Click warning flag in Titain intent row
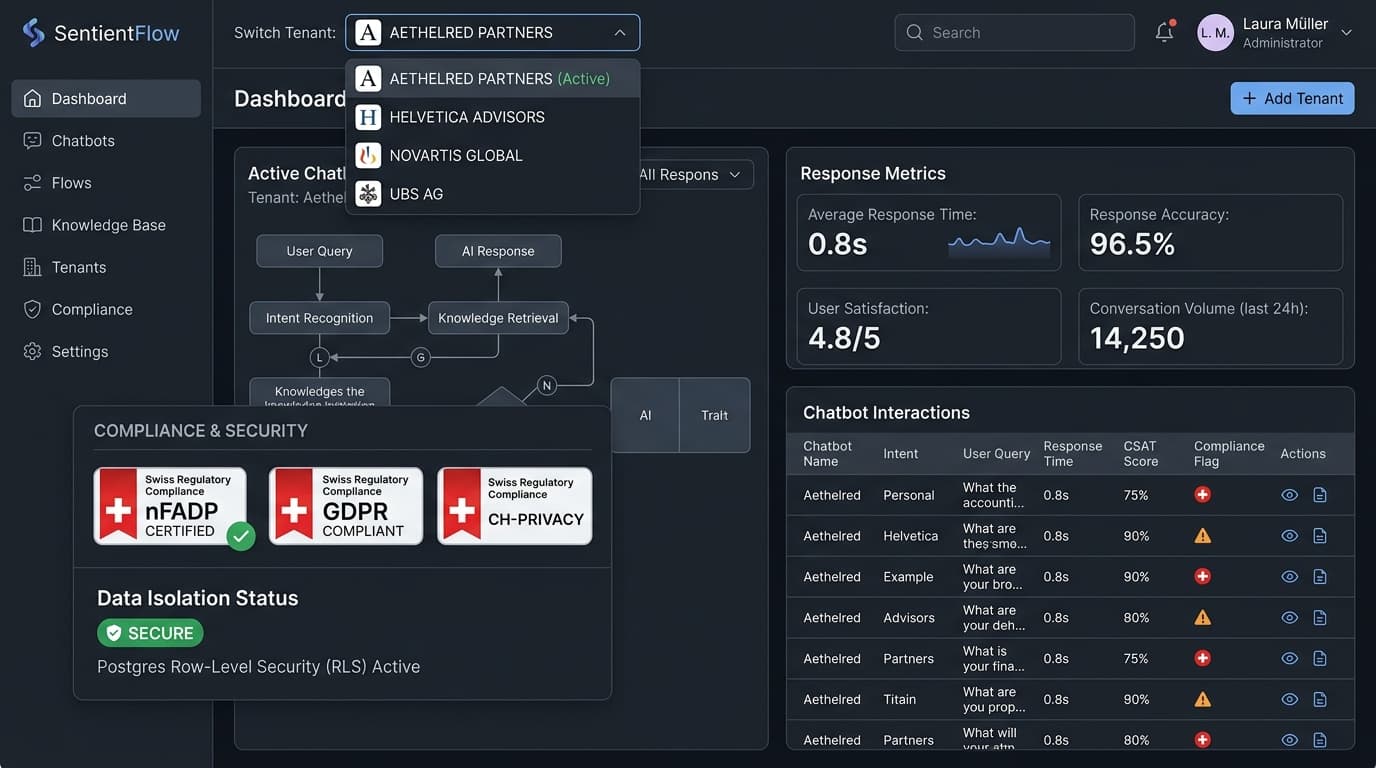This screenshot has width=1376, height=768. pos(1203,700)
